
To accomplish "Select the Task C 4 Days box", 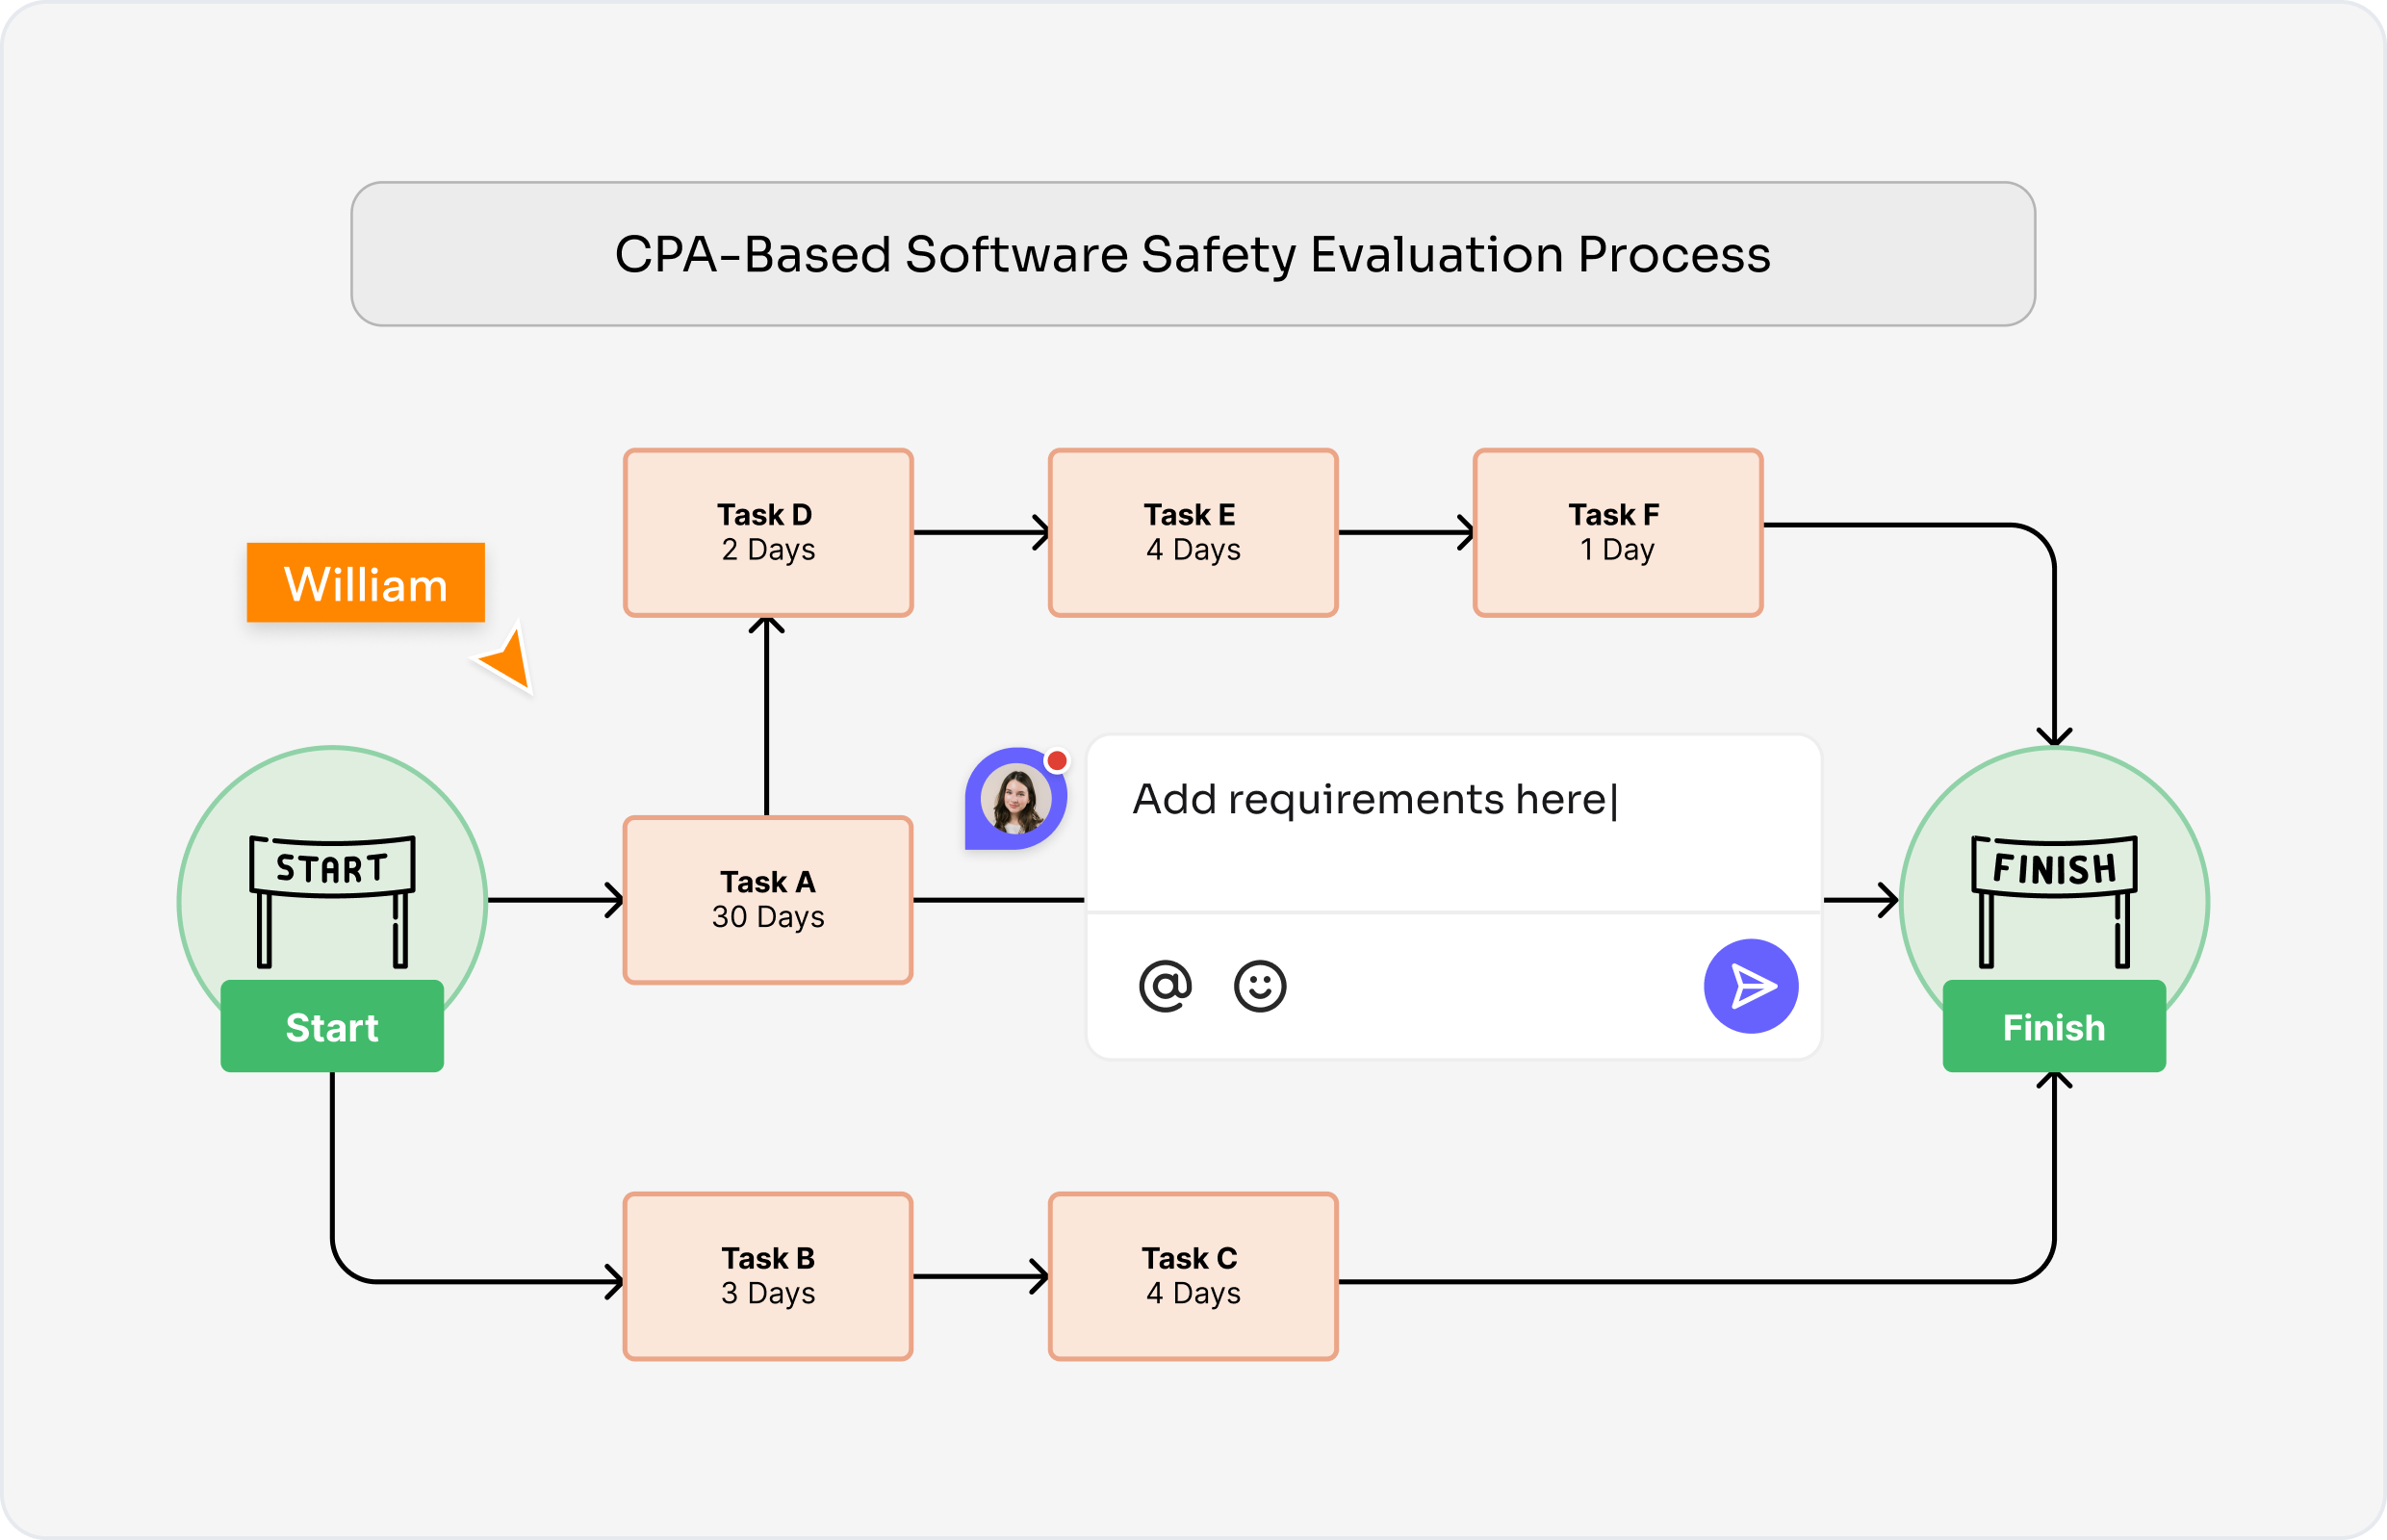I will (x=1193, y=1276).
